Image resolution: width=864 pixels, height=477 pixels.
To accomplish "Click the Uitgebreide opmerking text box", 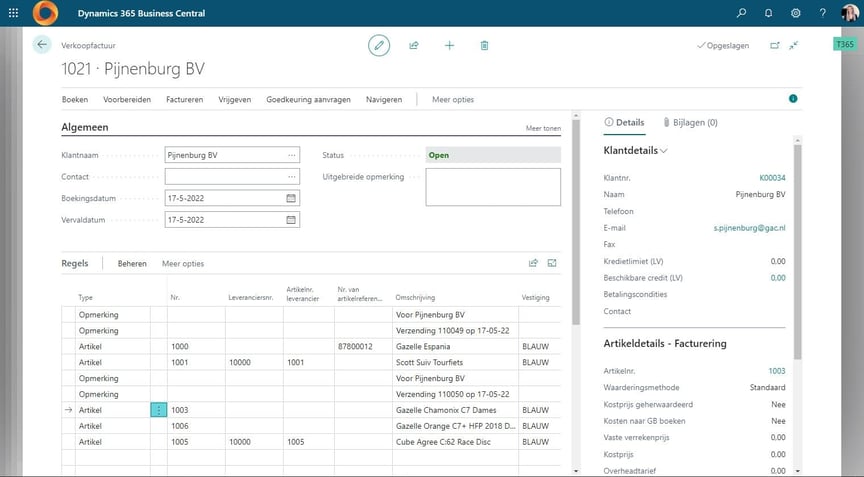I will coord(493,187).
